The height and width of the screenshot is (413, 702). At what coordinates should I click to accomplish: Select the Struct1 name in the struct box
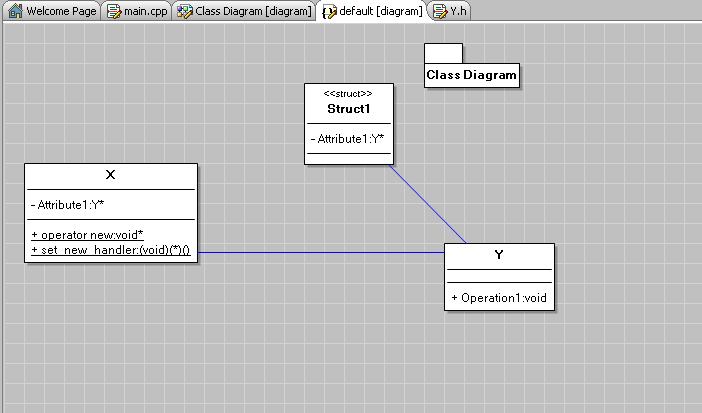click(x=348, y=108)
